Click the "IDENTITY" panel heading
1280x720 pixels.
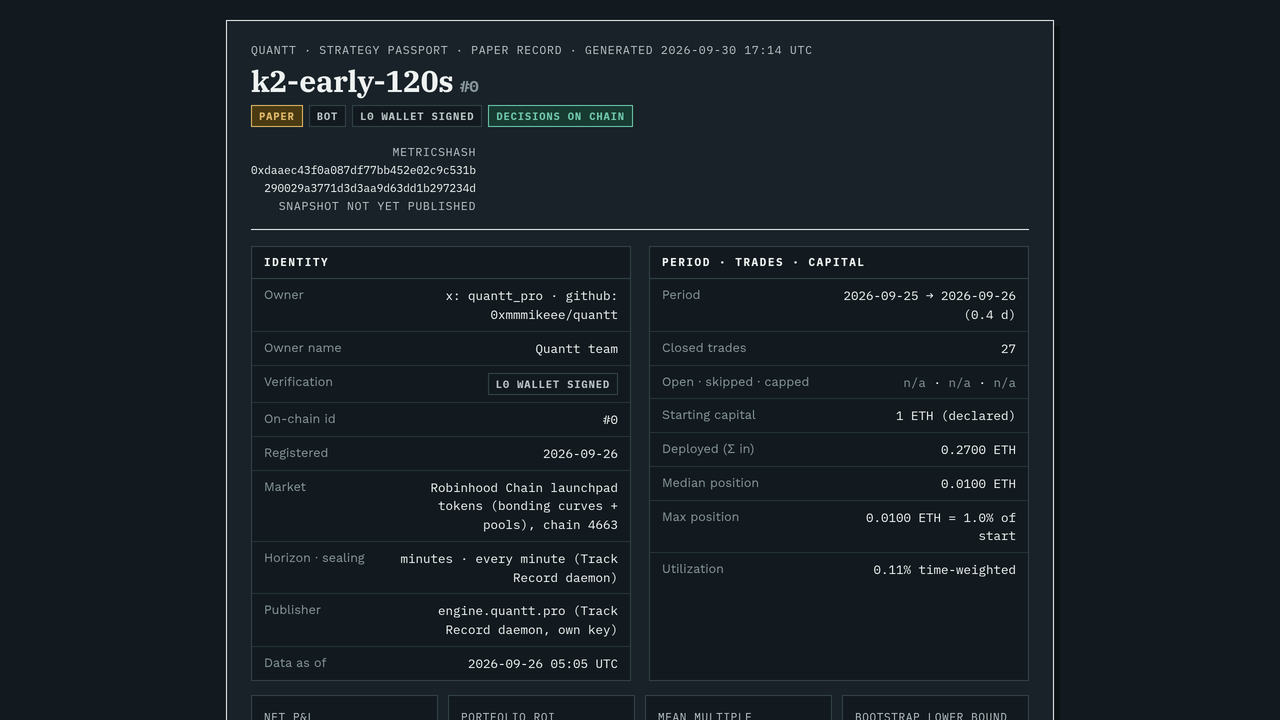click(296, 262)
